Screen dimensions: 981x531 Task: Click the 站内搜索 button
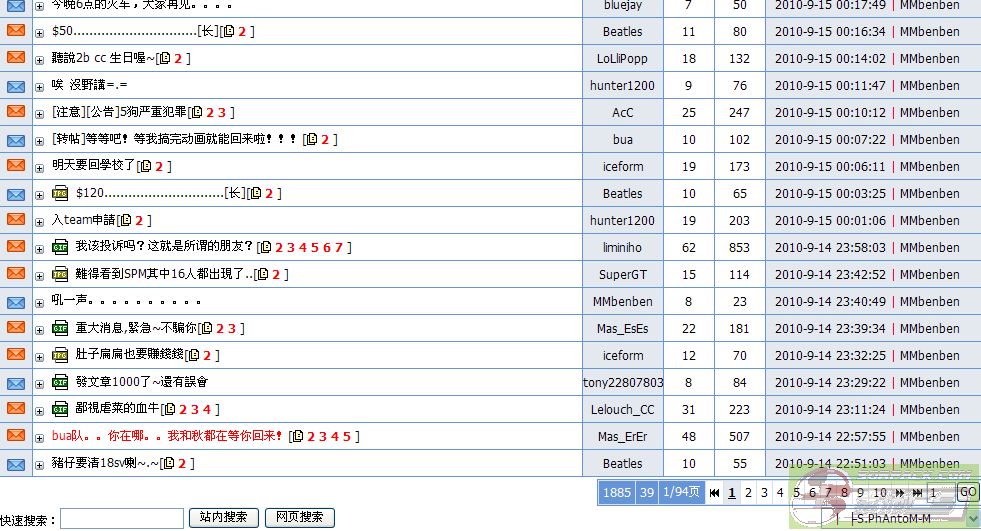point(223,517)
